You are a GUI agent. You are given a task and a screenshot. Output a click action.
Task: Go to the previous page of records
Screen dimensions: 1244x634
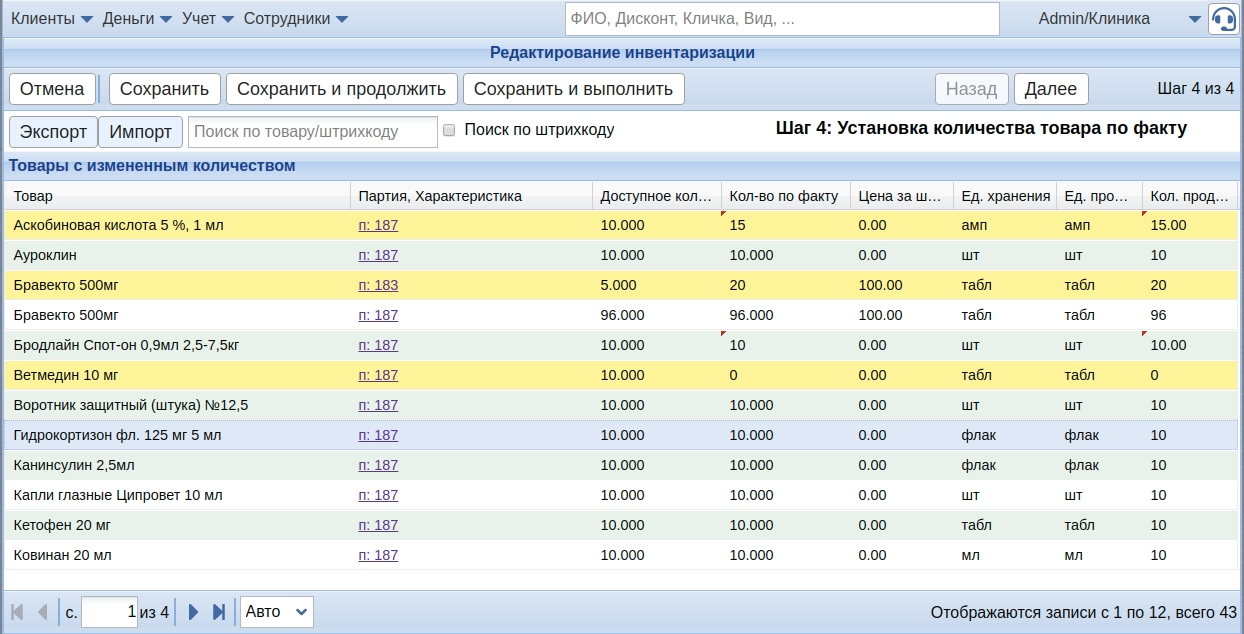point(42,612)
